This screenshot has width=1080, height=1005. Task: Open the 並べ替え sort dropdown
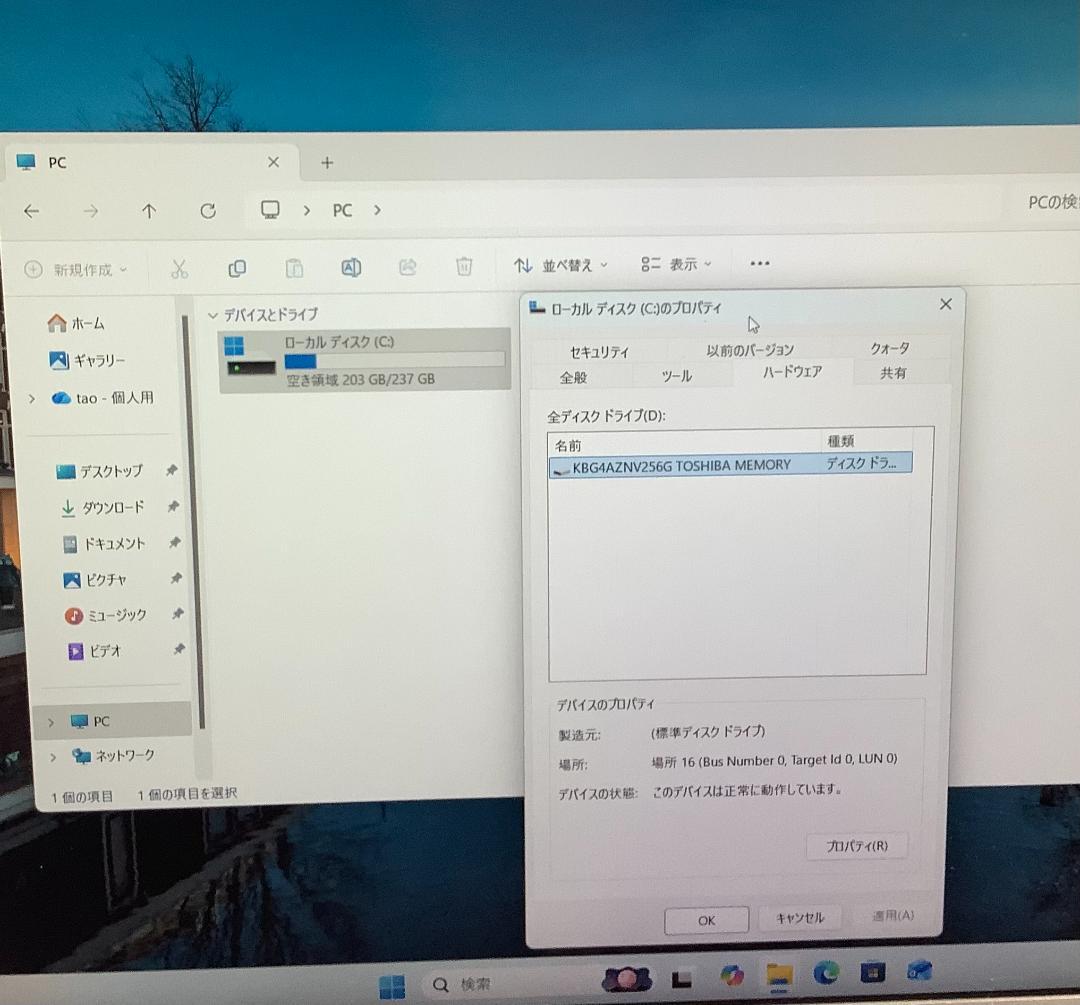coord(560,265)
